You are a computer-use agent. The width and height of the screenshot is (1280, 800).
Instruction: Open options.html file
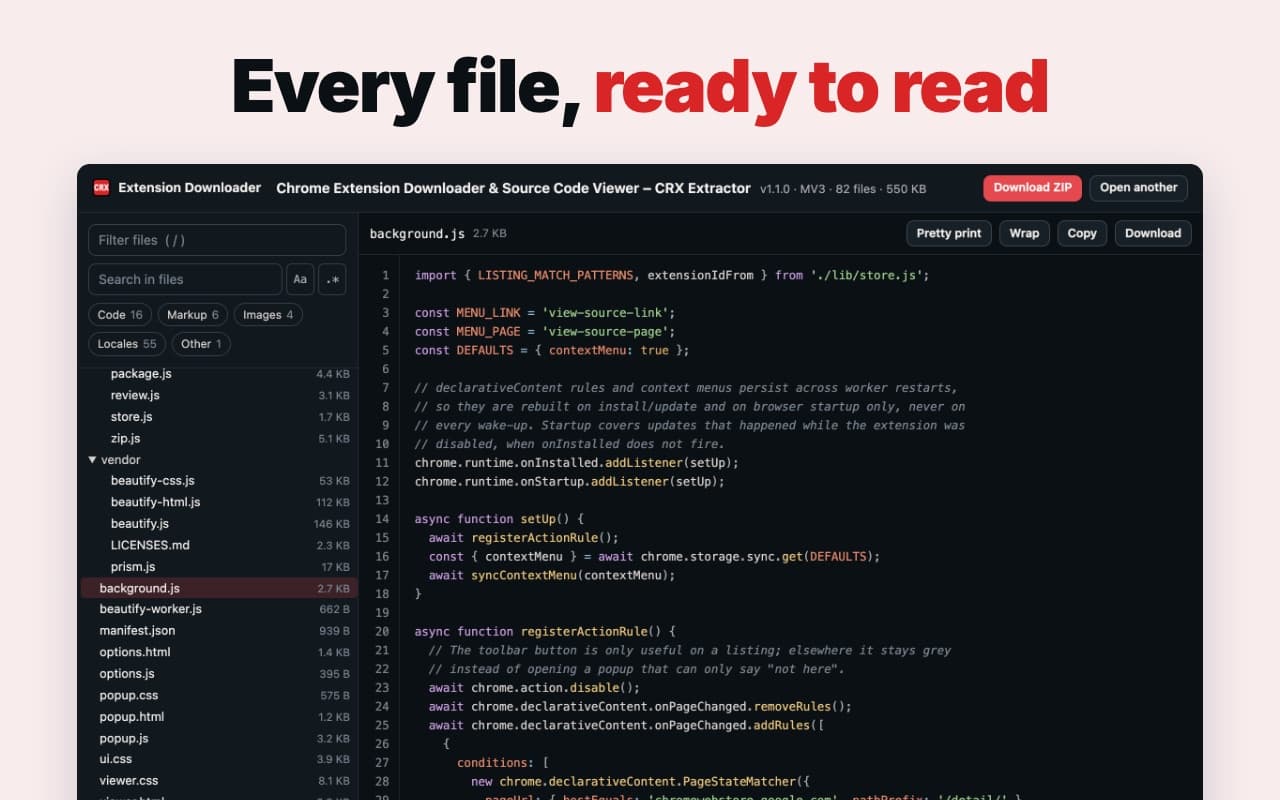219,652
